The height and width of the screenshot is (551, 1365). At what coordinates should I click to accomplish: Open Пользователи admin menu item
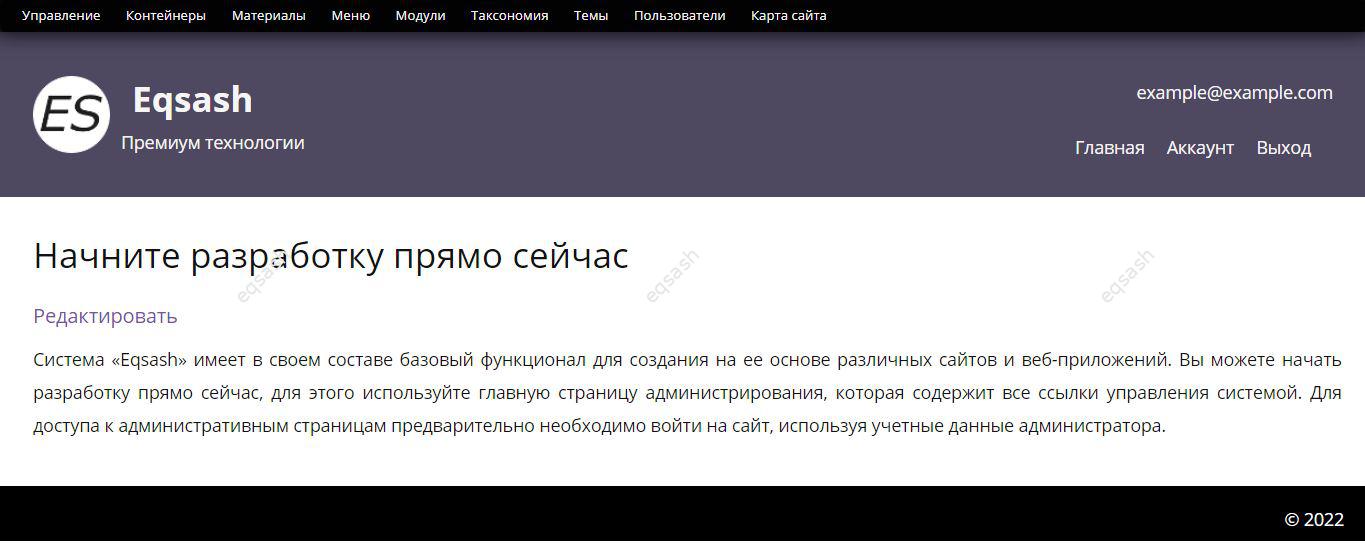[680, 15]
